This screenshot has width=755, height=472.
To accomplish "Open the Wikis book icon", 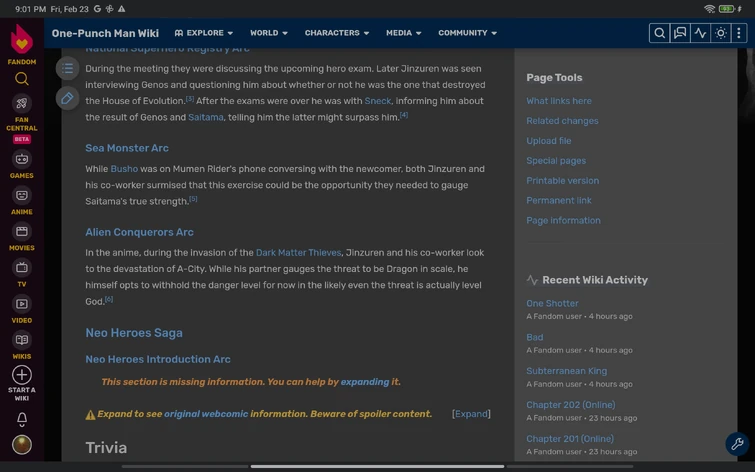I will 22,340.
